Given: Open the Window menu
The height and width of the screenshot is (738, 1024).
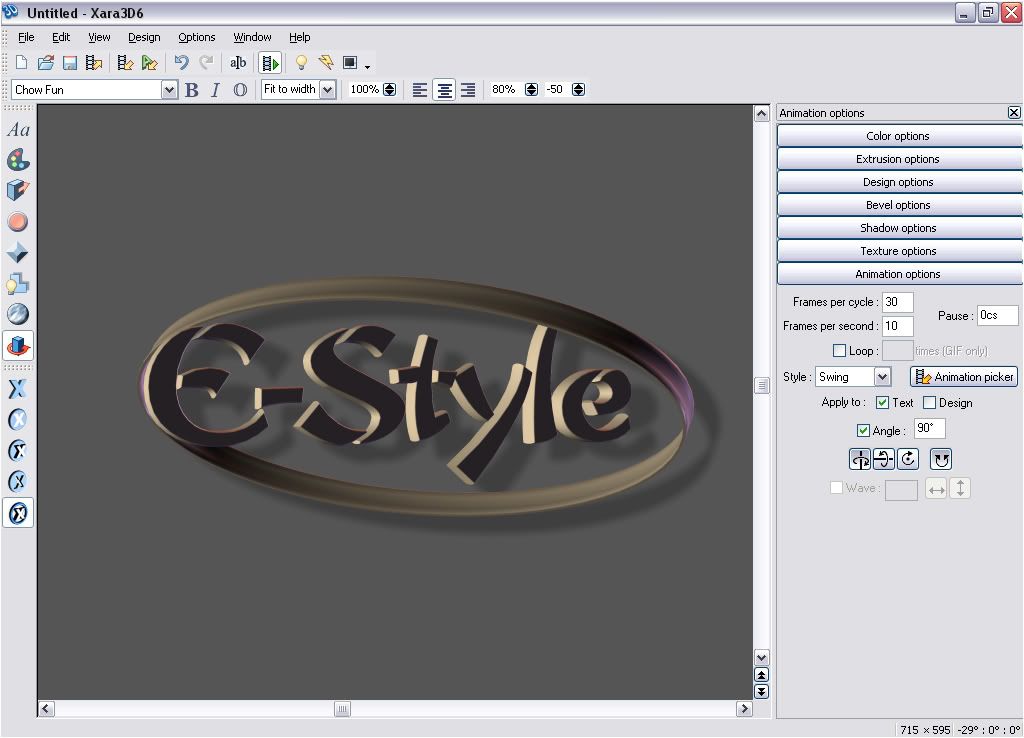Looking at the screenshot, I should coord(252,37).
